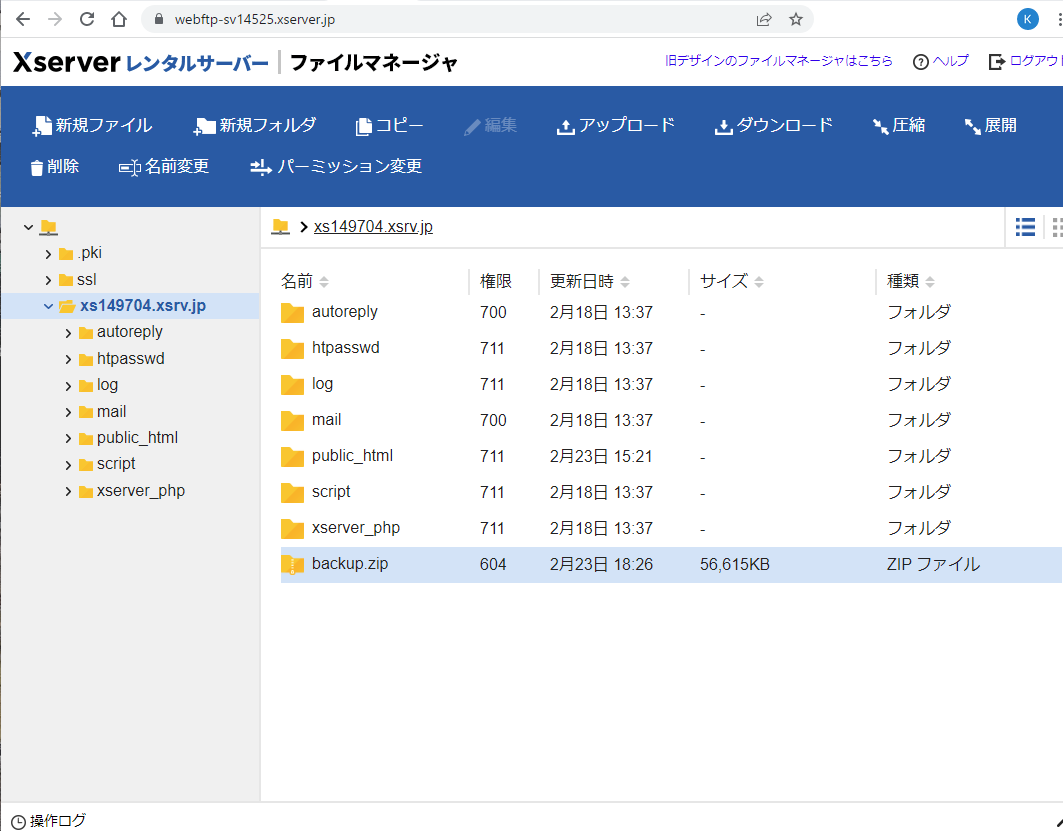
Task: Compress the selection using 圧縮
Action: click(x=898, y=125)
